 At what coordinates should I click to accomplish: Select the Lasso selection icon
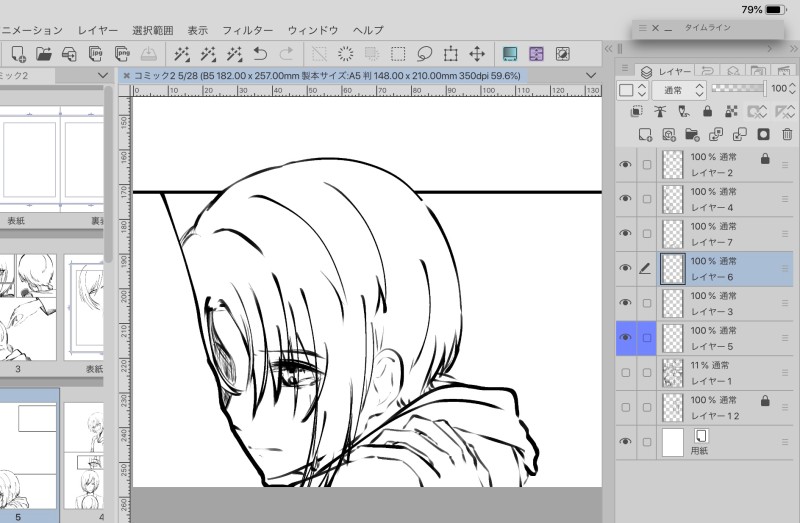(x=424, y=54)
